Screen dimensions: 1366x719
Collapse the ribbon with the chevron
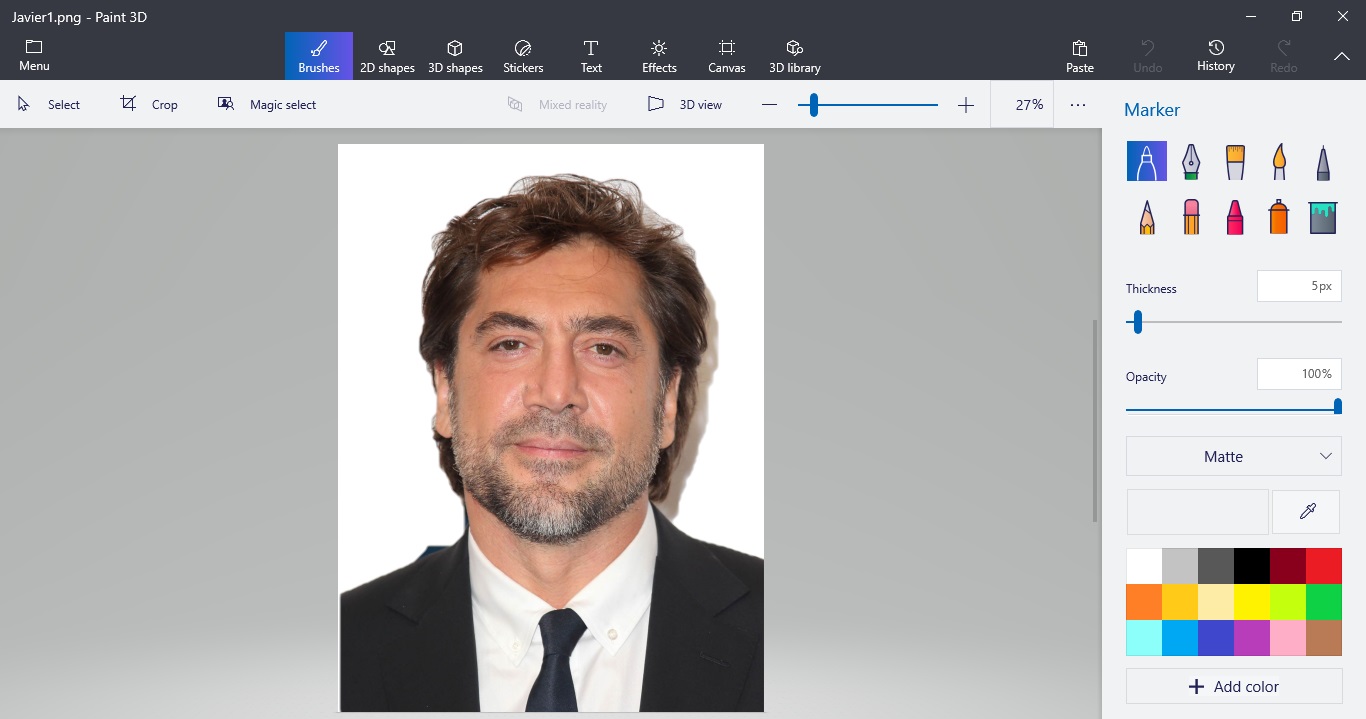1341,56
